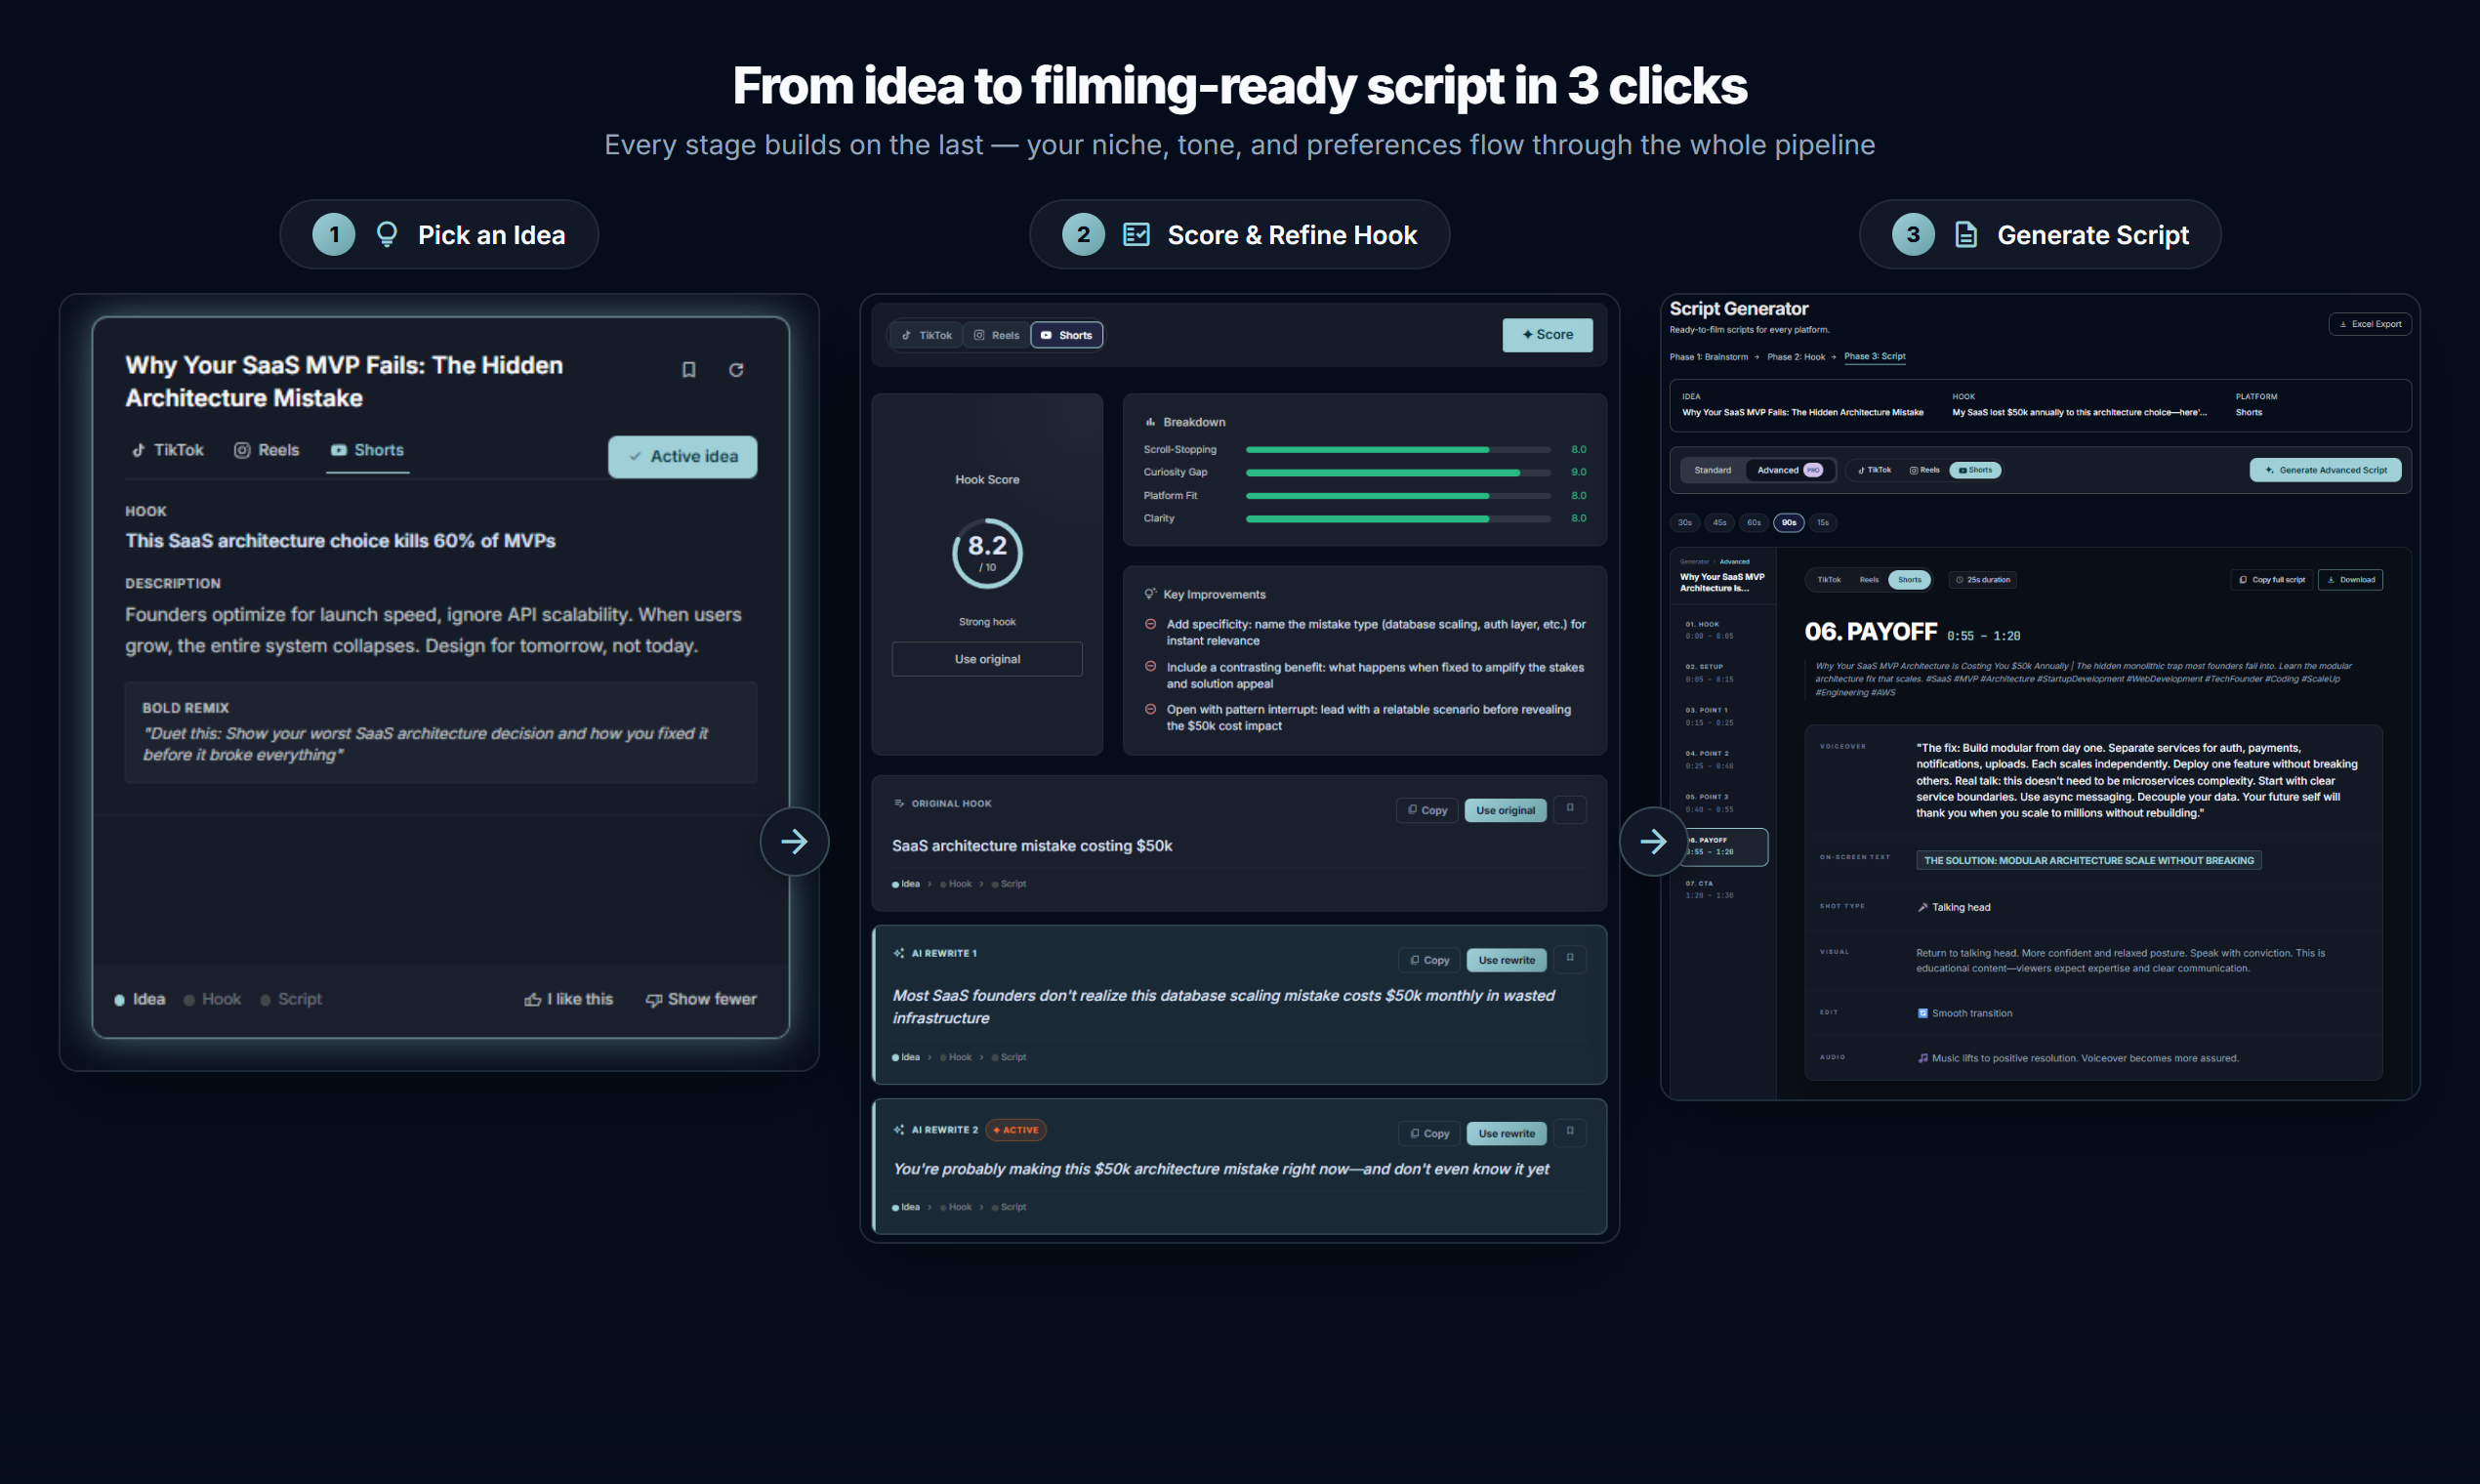
Task: Click the icon beside the Original Hook label
Action: coord(899,803)
